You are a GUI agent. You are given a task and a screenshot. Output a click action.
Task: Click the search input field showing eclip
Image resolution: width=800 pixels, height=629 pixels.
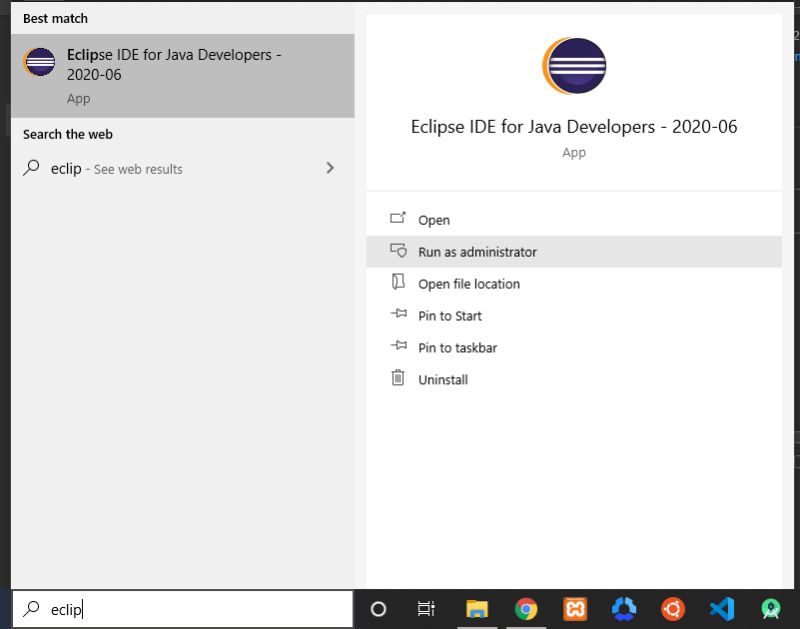point(180,607)
